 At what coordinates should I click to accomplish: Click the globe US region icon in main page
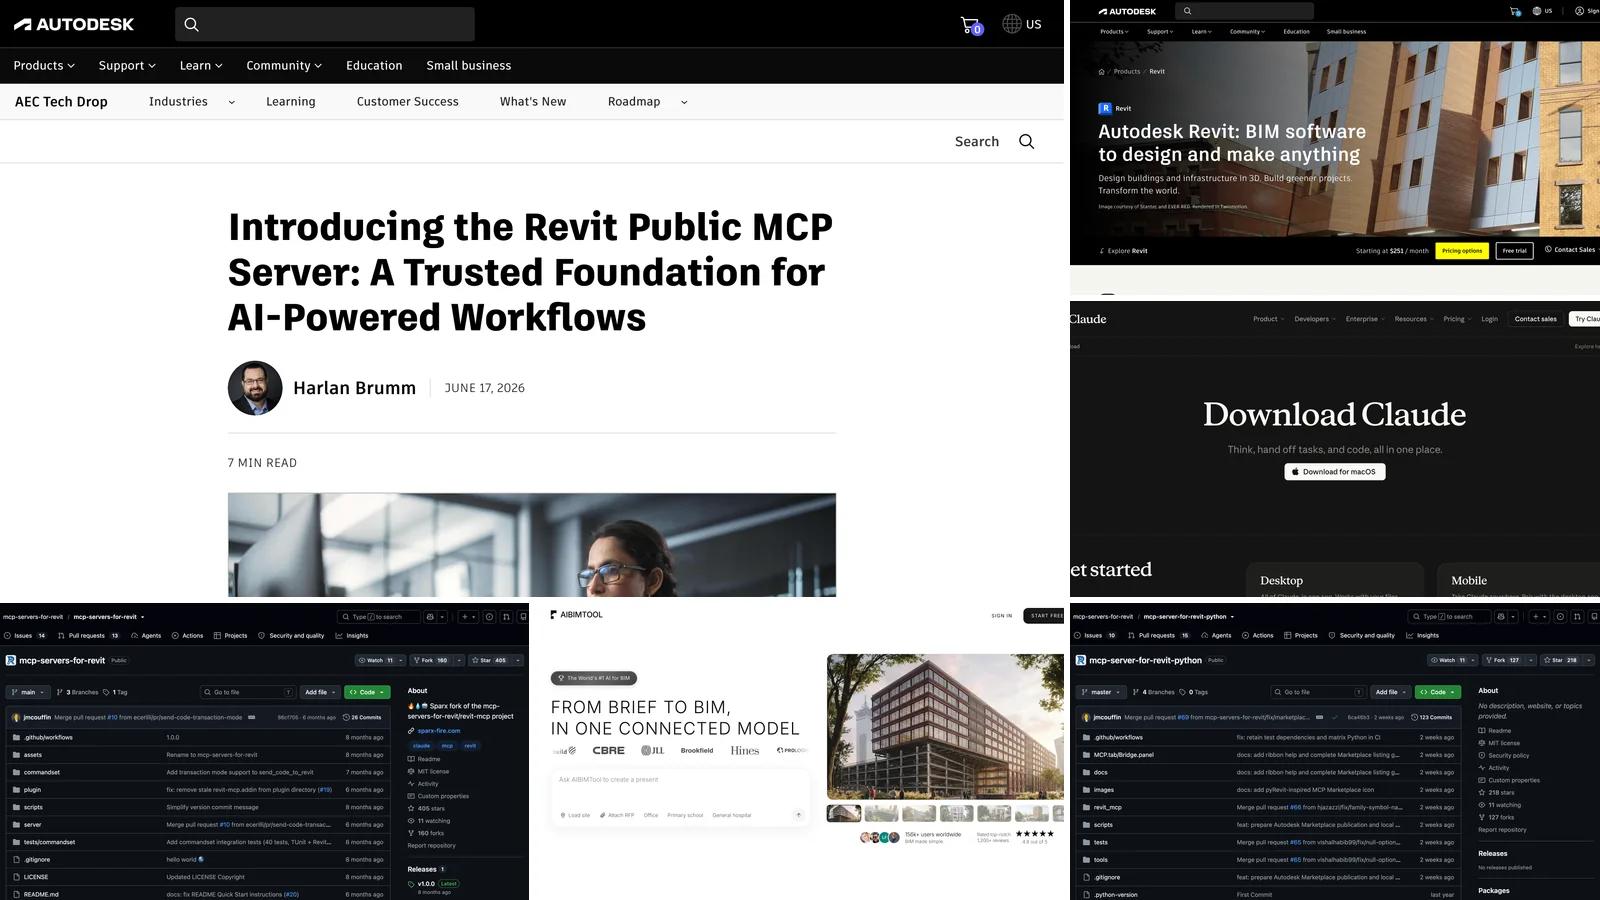point(1012,24)
